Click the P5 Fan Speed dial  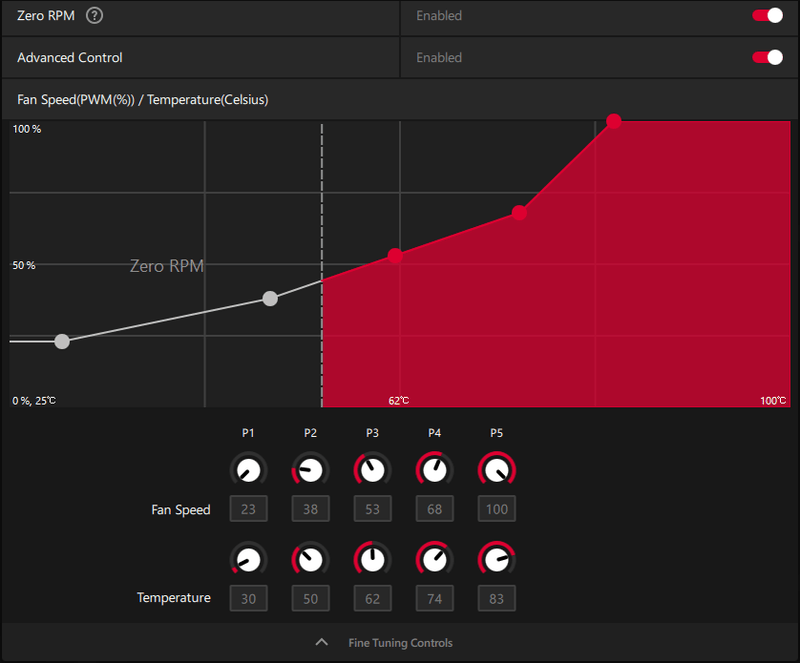click(x=497, y=470)
